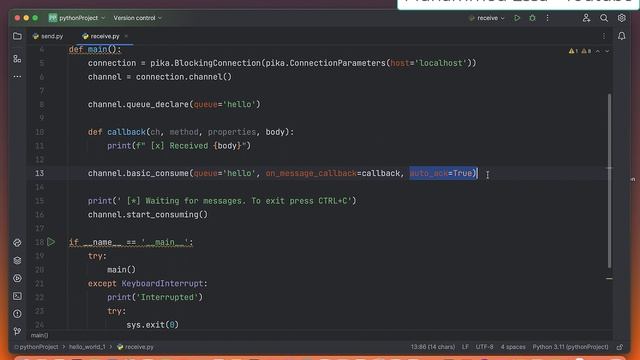The height and width of the screenshot is (360, 640).
Task: Click receive.py breadcrumb
Action: tap(135, 347)
